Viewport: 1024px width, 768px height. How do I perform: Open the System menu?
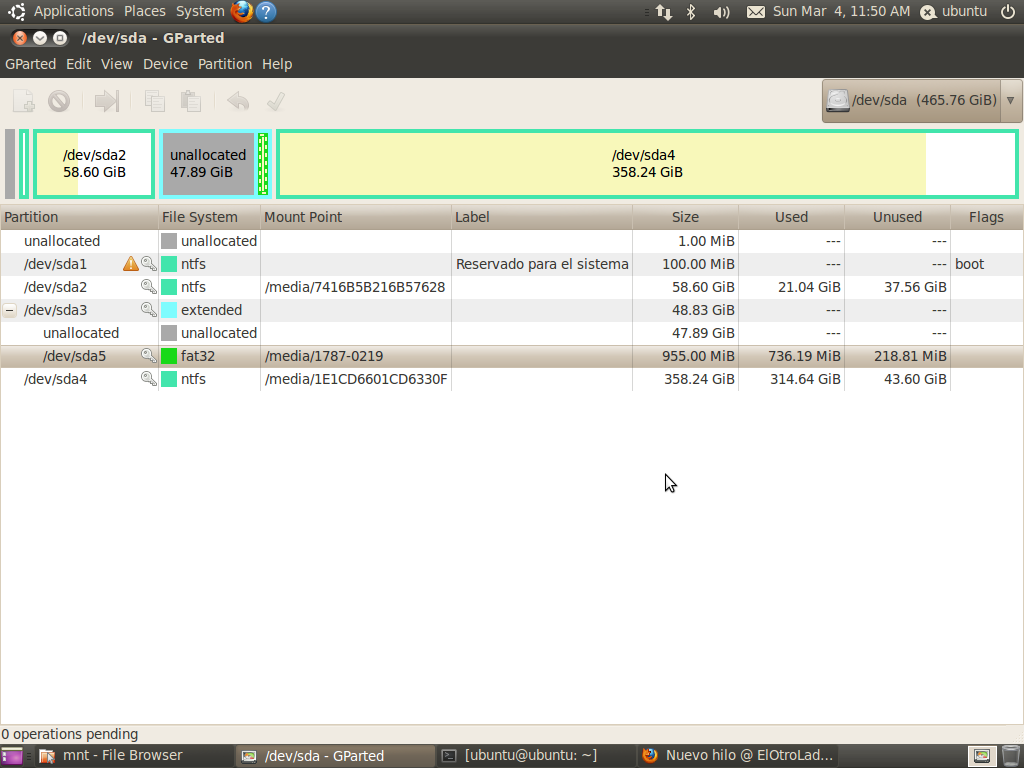(200, 12)
